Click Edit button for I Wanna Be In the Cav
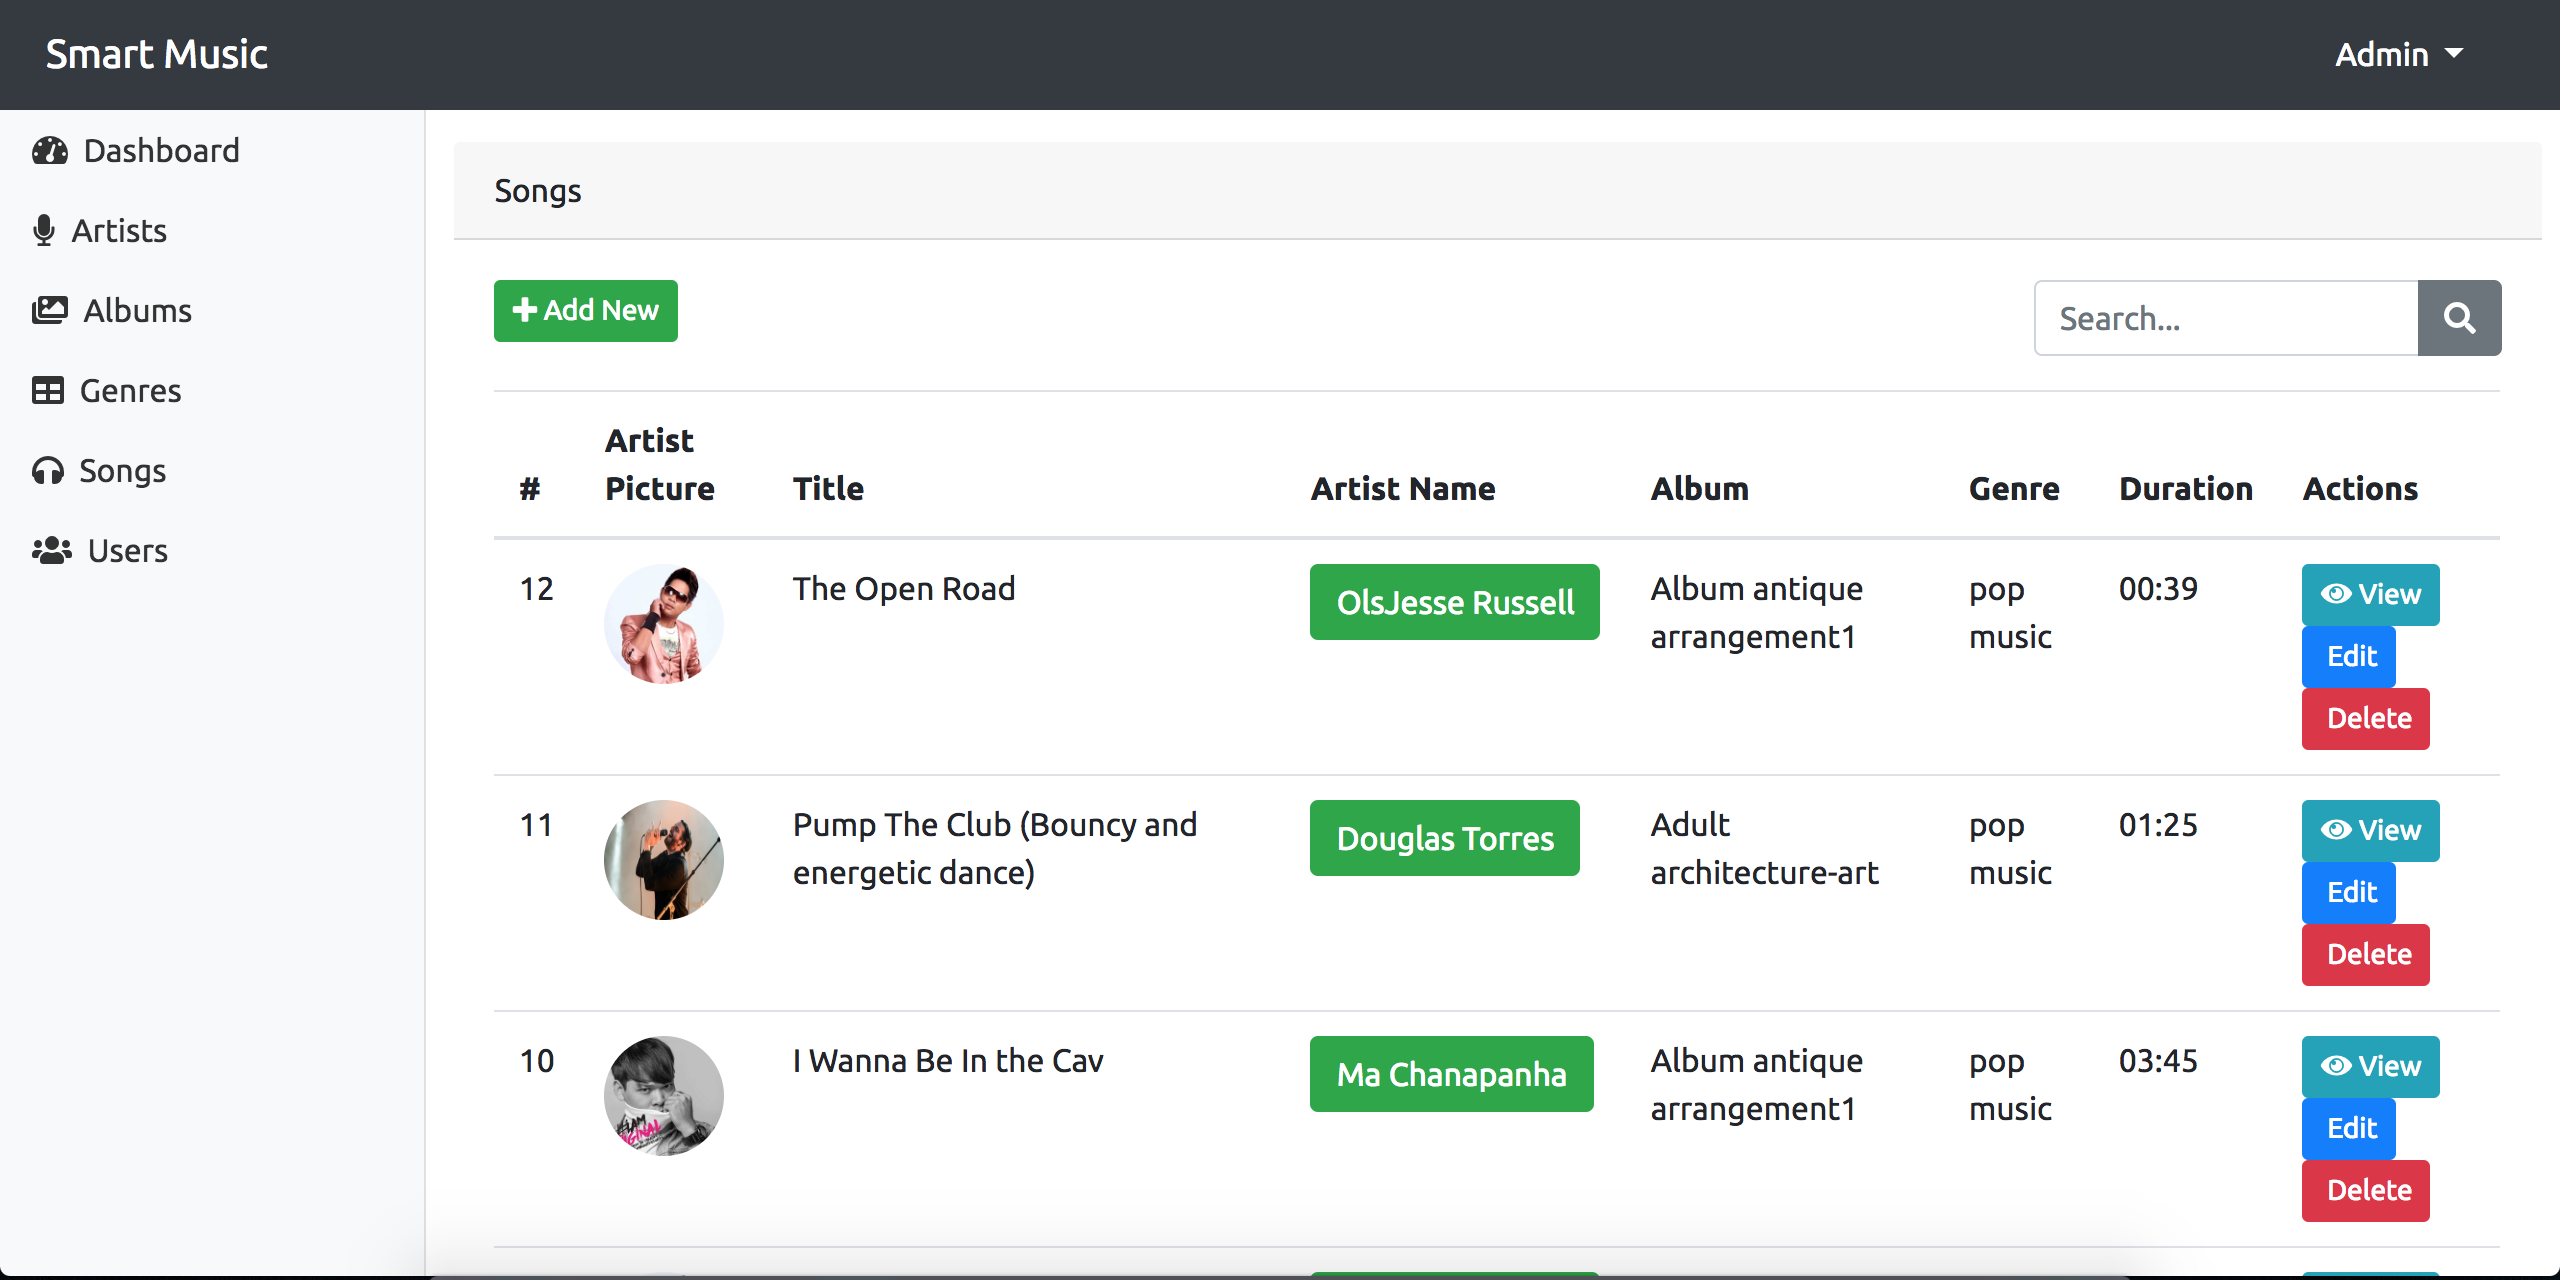 point(2351,1127)
